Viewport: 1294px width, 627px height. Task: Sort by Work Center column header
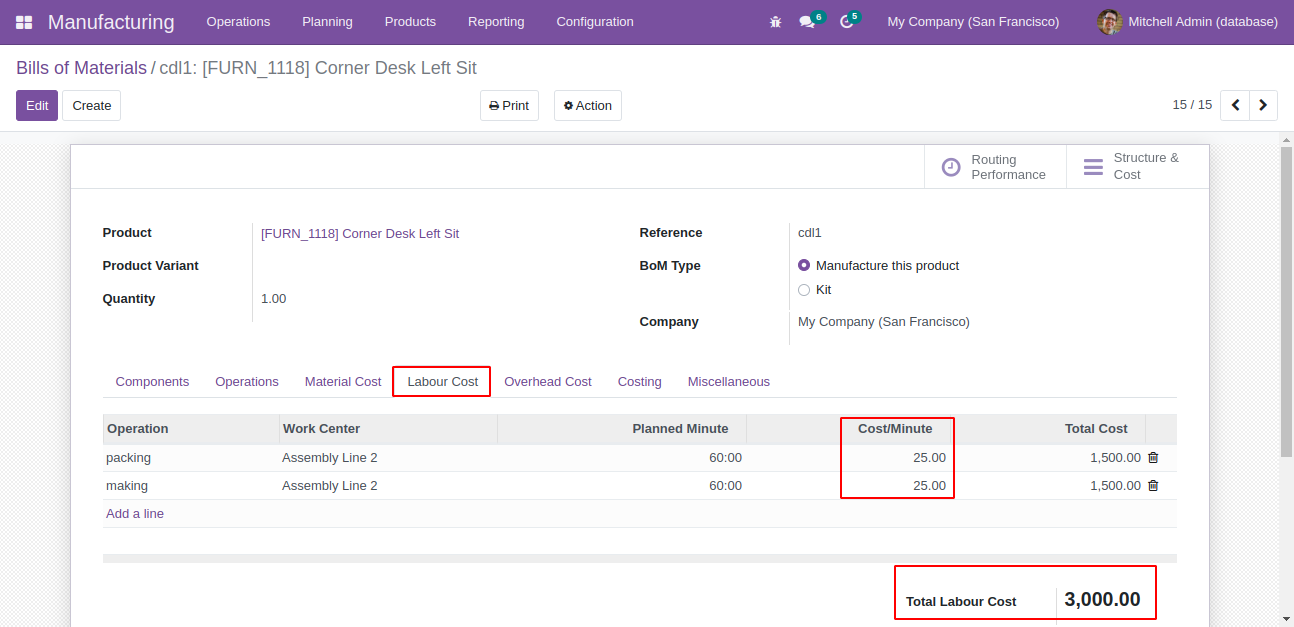[x=388, y=429]
